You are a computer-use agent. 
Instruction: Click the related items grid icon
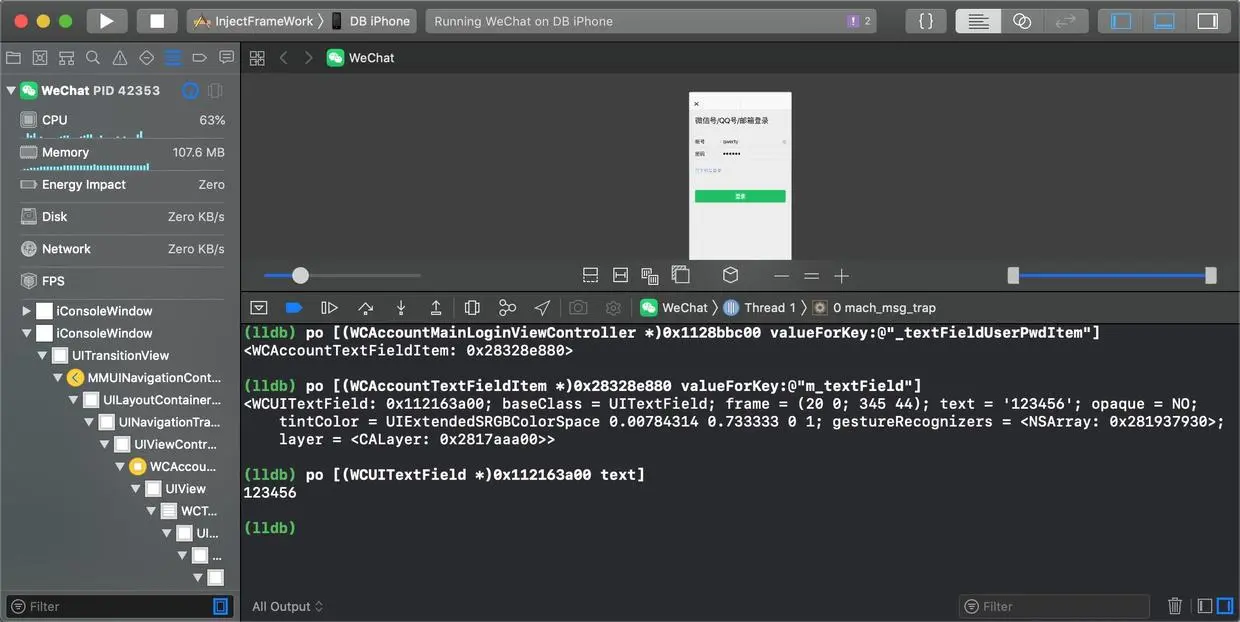click(257, 58)
